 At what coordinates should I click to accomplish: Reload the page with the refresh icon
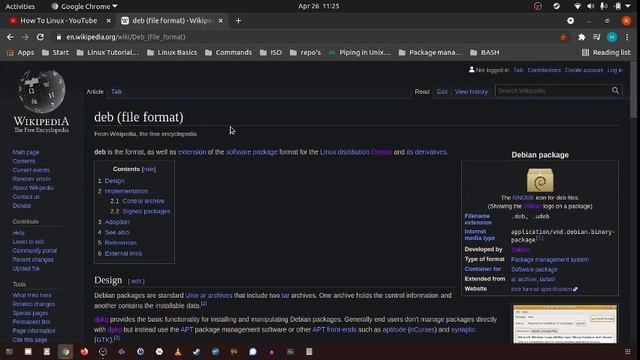[x=40, y=37]
